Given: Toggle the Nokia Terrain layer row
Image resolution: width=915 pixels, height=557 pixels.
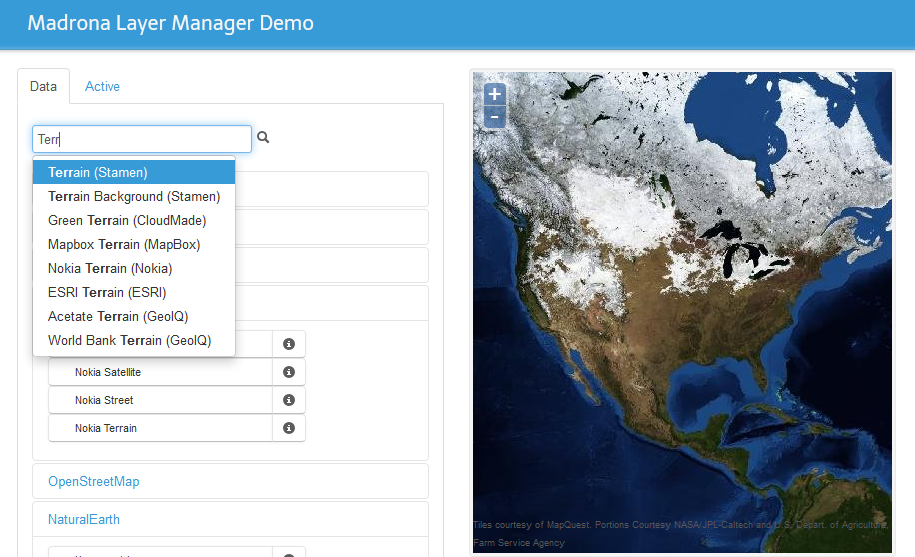Looking at the screenshot, I should [160, 428].
